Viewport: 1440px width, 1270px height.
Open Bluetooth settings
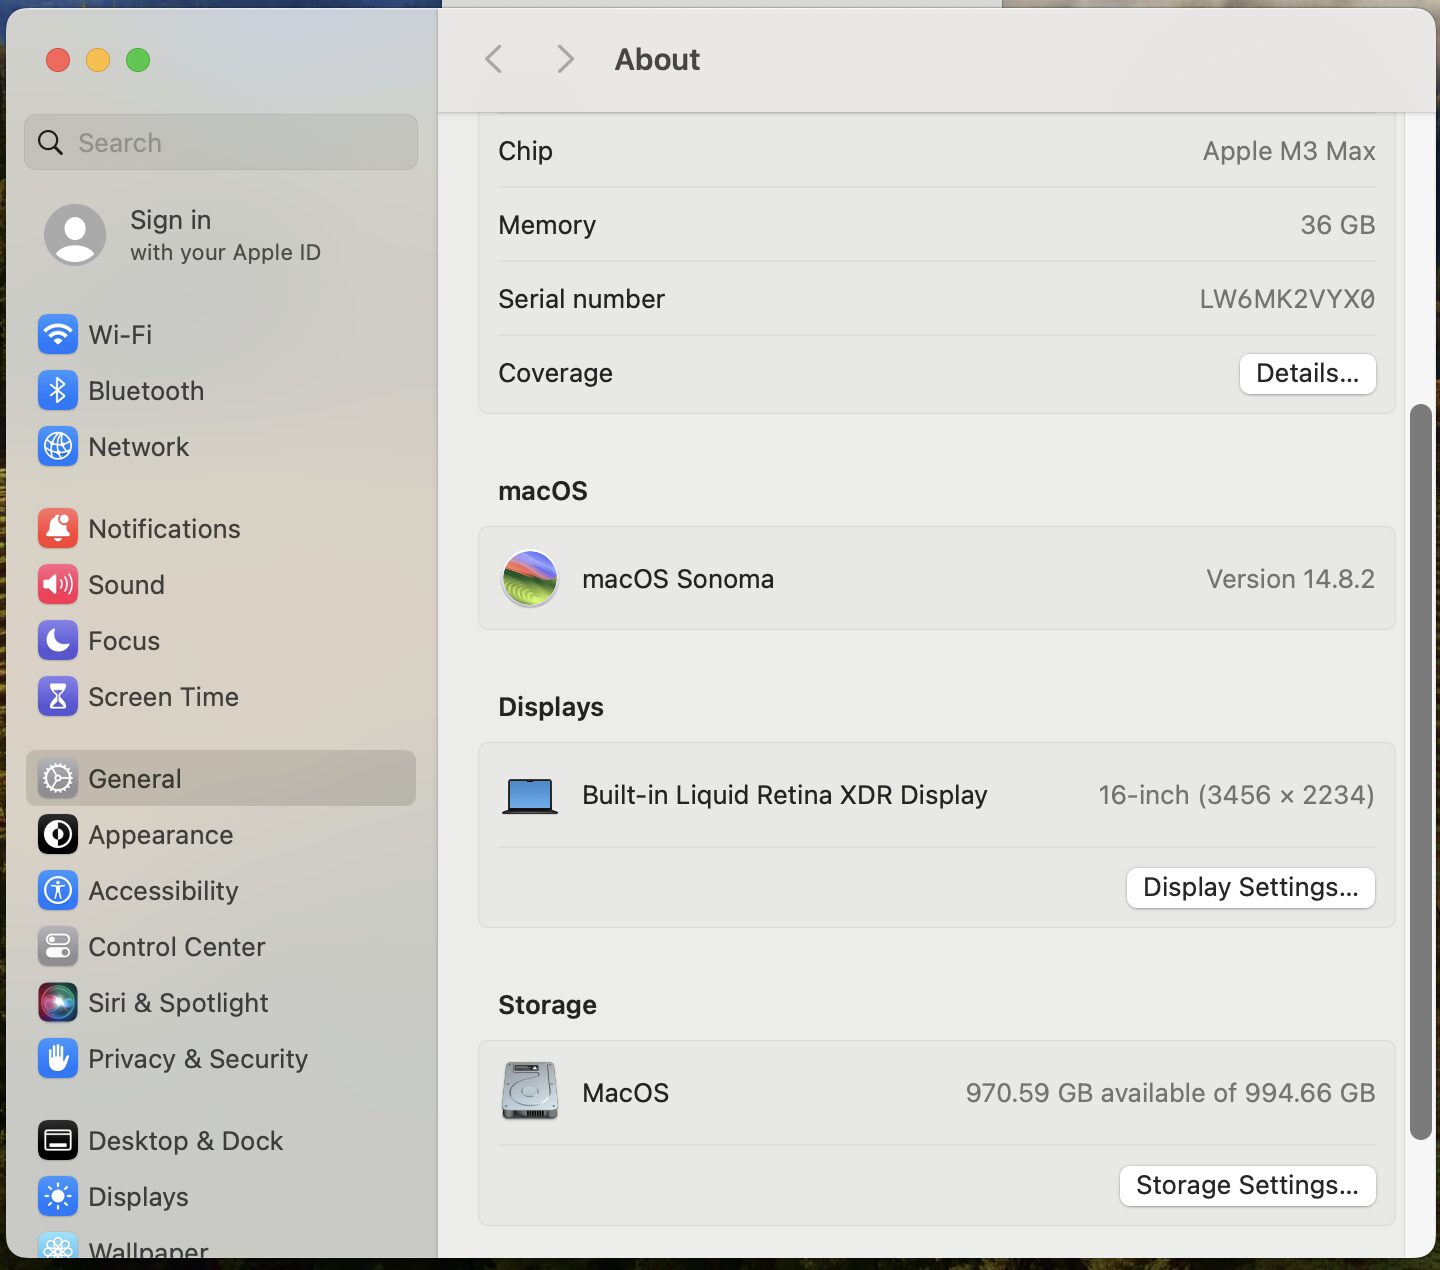146,391
